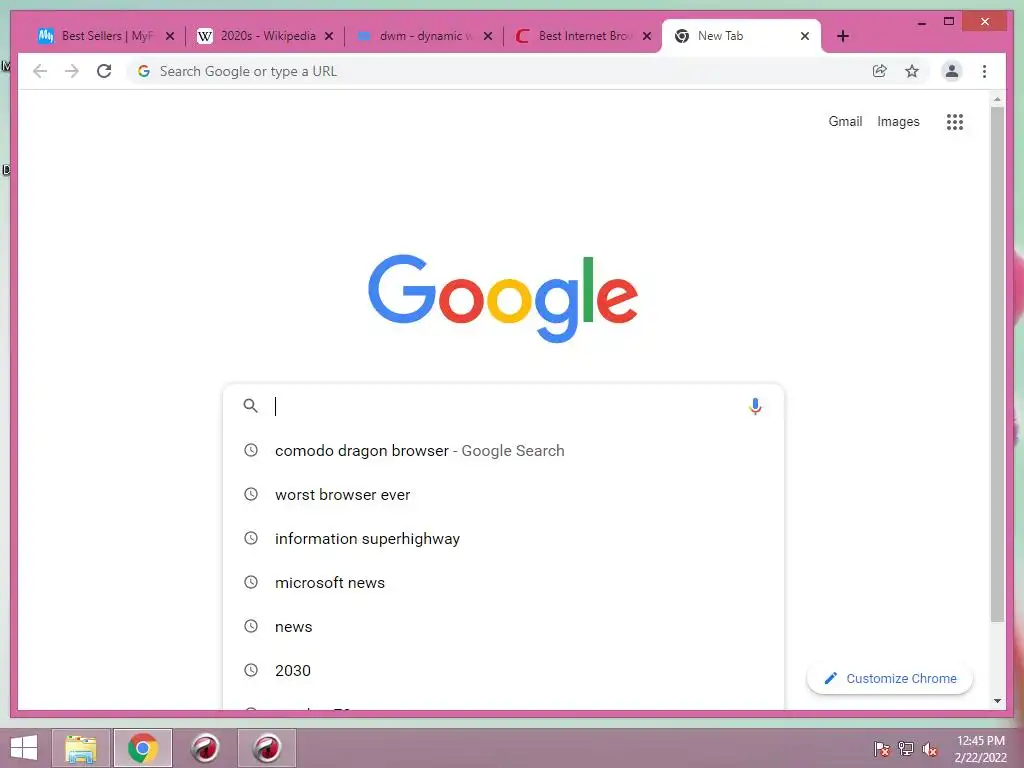Click the Chrome taskbar icon
The width and height of the screenshot is (1024, 768).
143,748
